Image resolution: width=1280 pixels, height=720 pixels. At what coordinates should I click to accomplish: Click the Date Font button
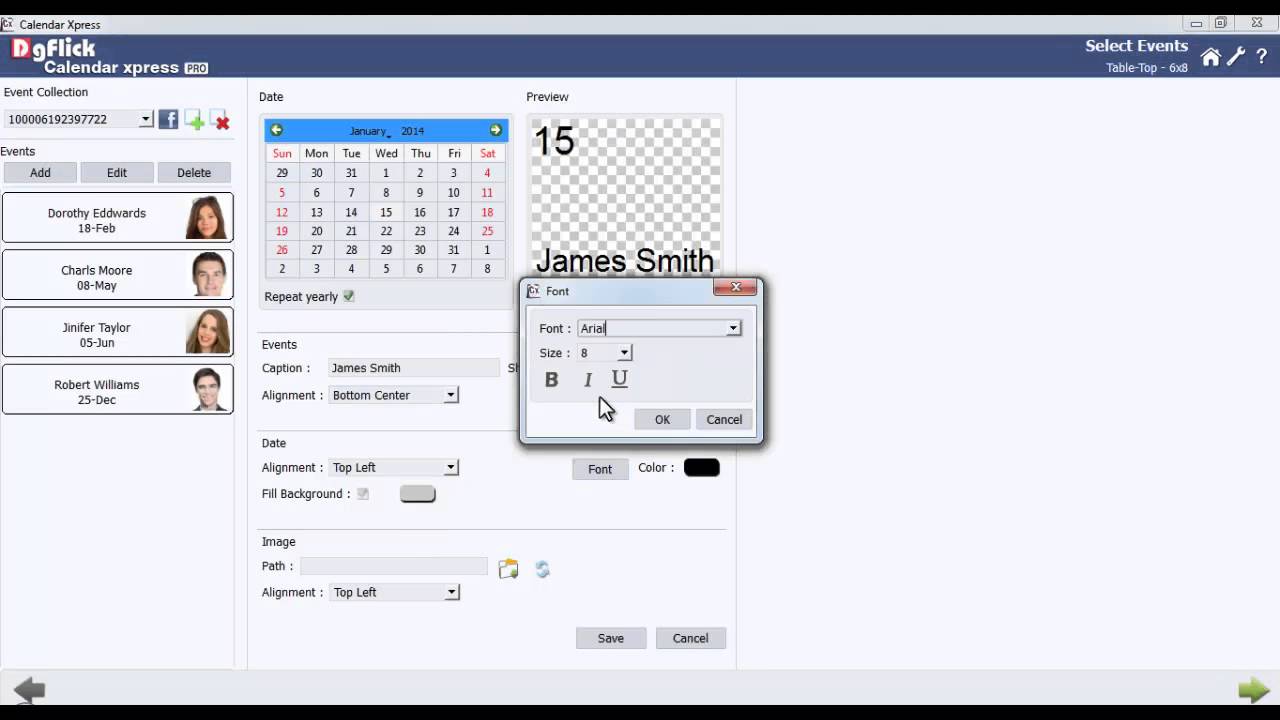pos(600,469)
